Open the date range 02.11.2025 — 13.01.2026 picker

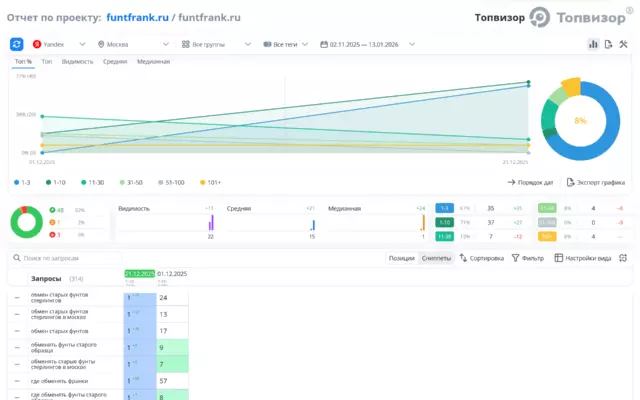click(x=367, y=44)
